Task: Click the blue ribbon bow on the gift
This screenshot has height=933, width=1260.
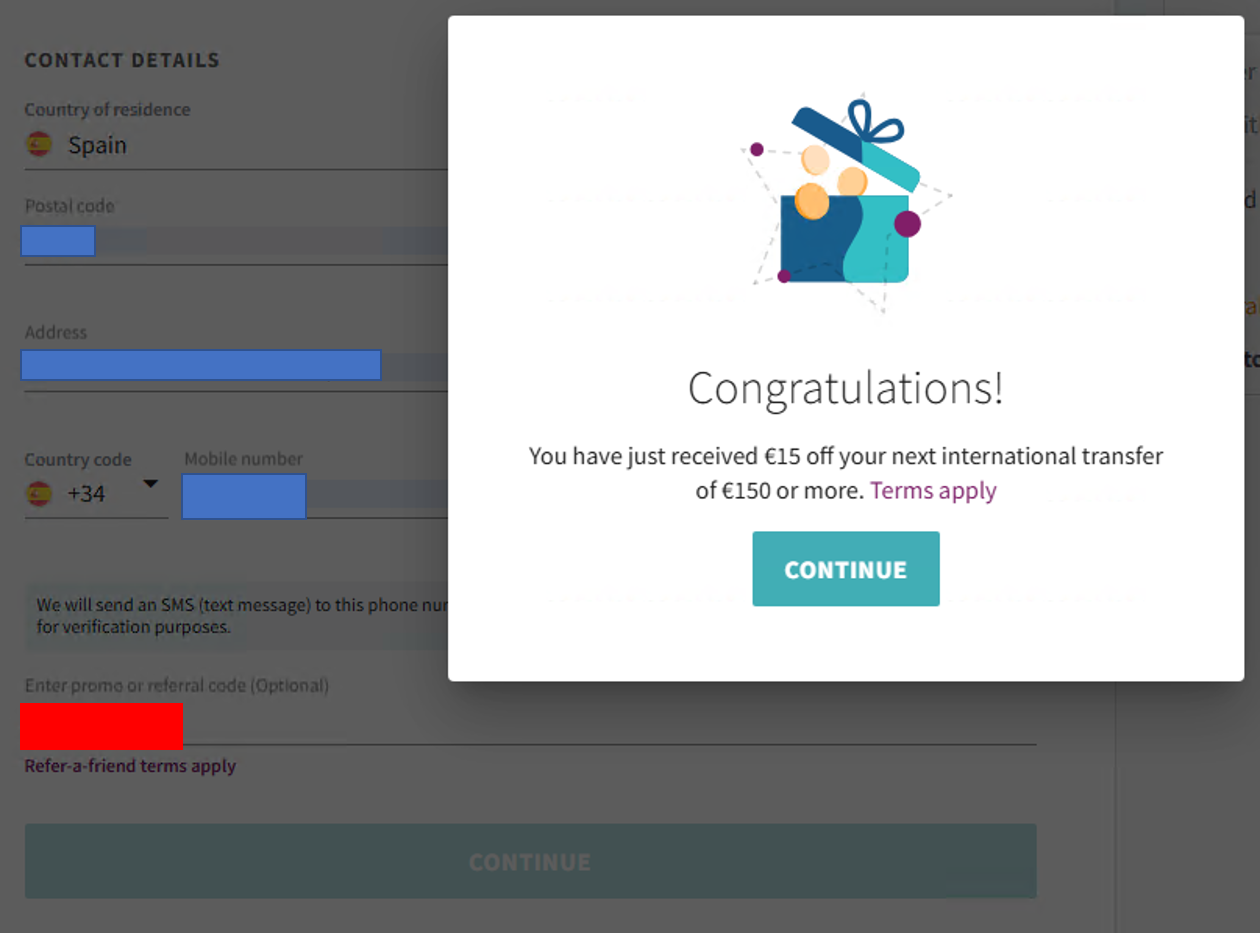Action: pyautogui.click(x=874, y=123)
